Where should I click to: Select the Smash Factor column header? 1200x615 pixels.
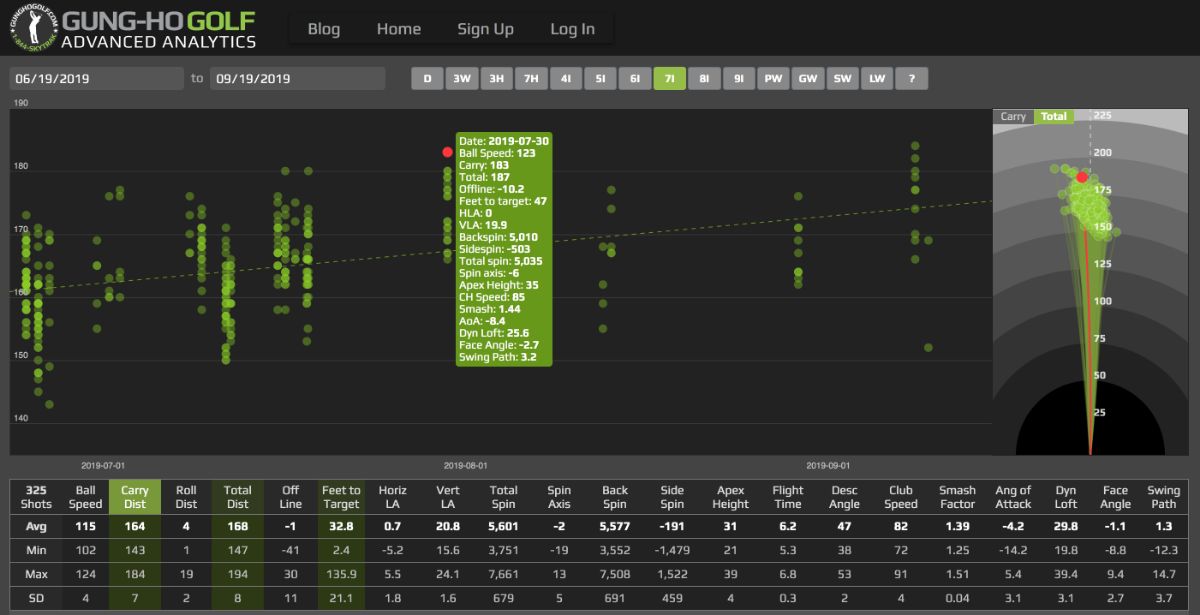(x=957, y=497)
